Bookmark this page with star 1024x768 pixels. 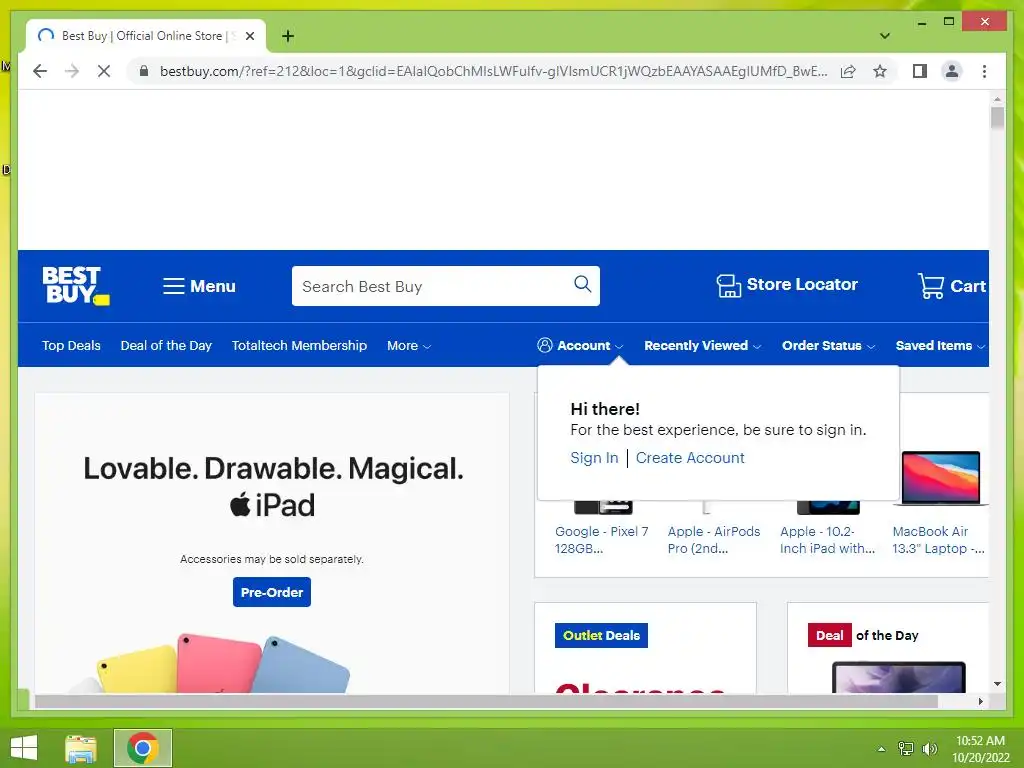(x=880, y=71)
